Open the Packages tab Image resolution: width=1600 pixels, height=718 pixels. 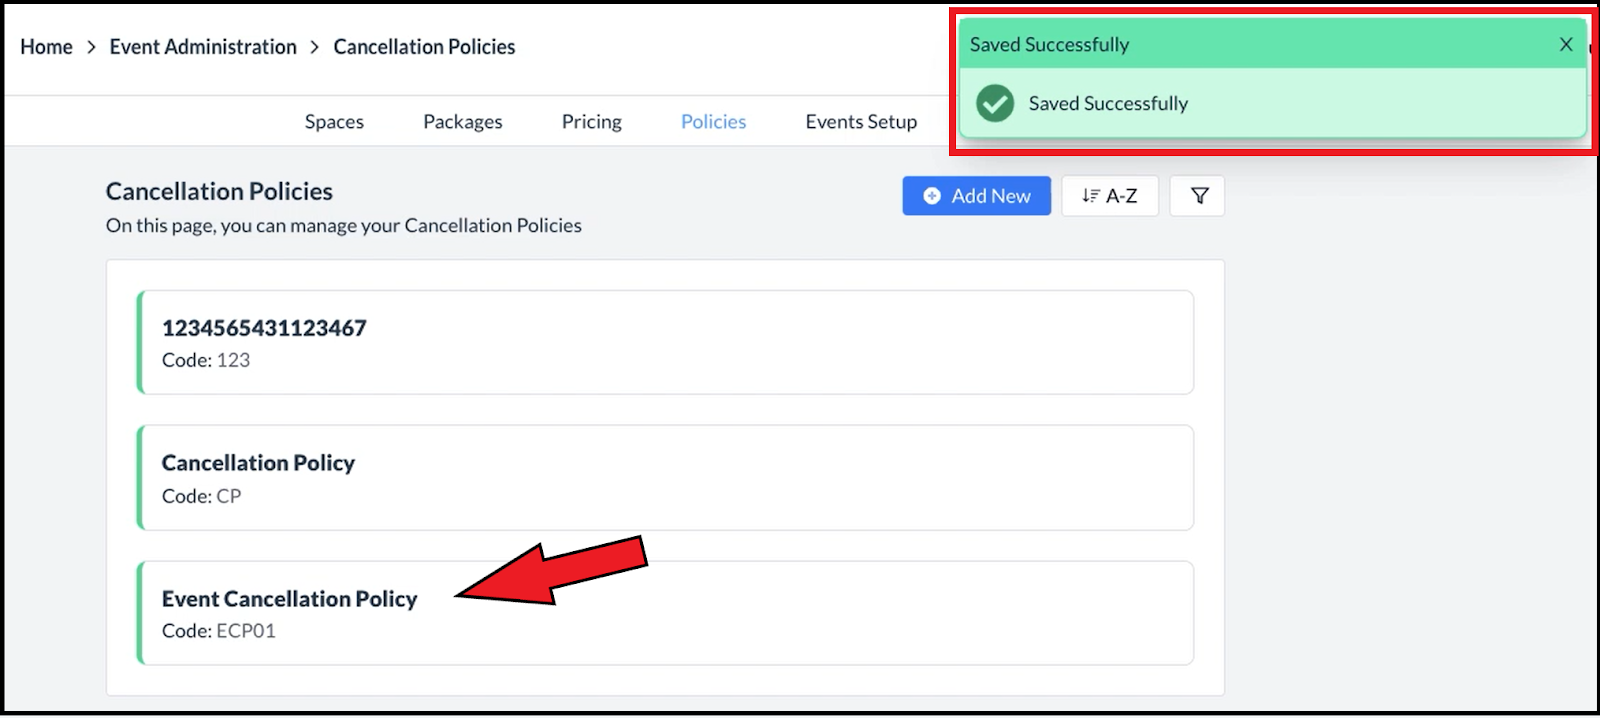[462, 122]
